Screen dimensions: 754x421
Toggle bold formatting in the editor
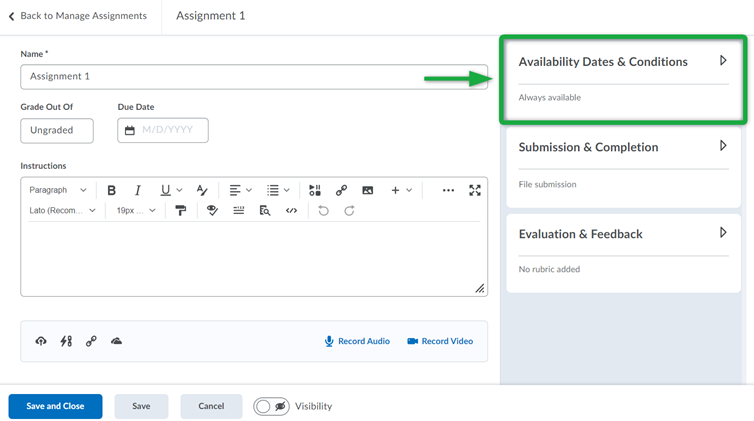[x=111, y=190]
